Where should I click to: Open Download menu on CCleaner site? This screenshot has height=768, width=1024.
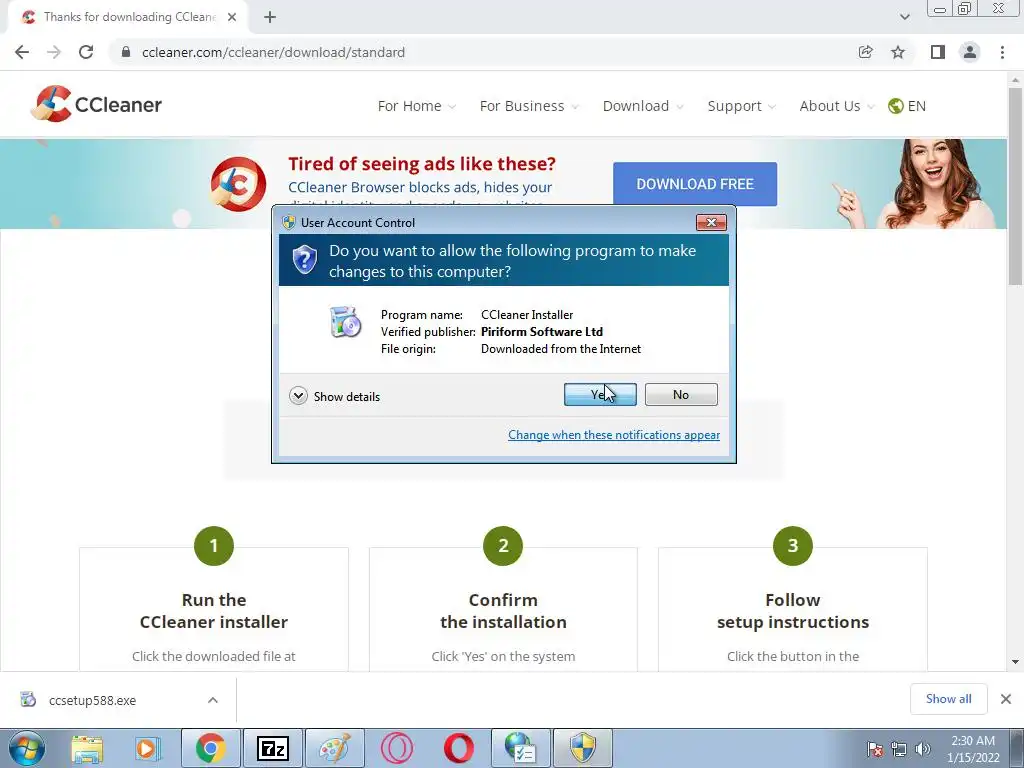(643, 106)
